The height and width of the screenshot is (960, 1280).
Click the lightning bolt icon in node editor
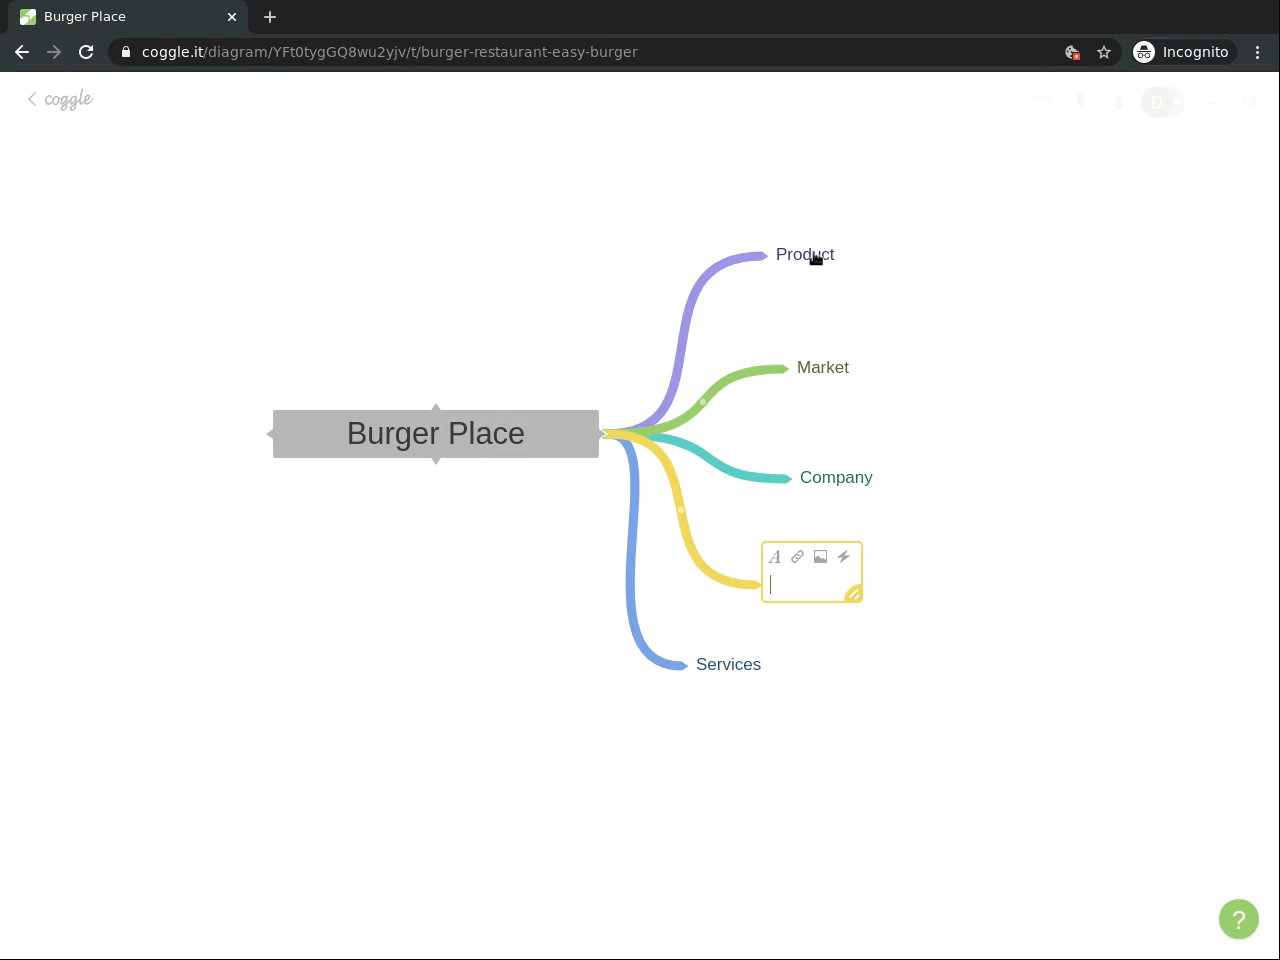tap(843, 557)
